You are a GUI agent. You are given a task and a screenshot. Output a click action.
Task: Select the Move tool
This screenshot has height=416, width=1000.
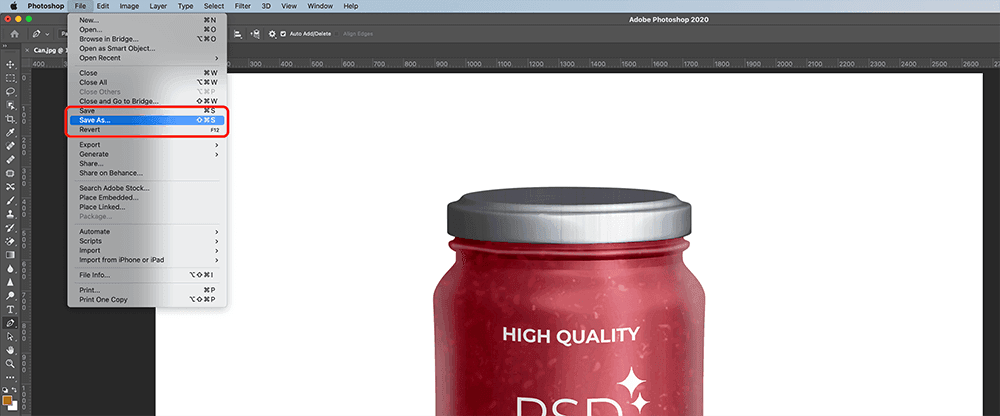tap(10, 64)
